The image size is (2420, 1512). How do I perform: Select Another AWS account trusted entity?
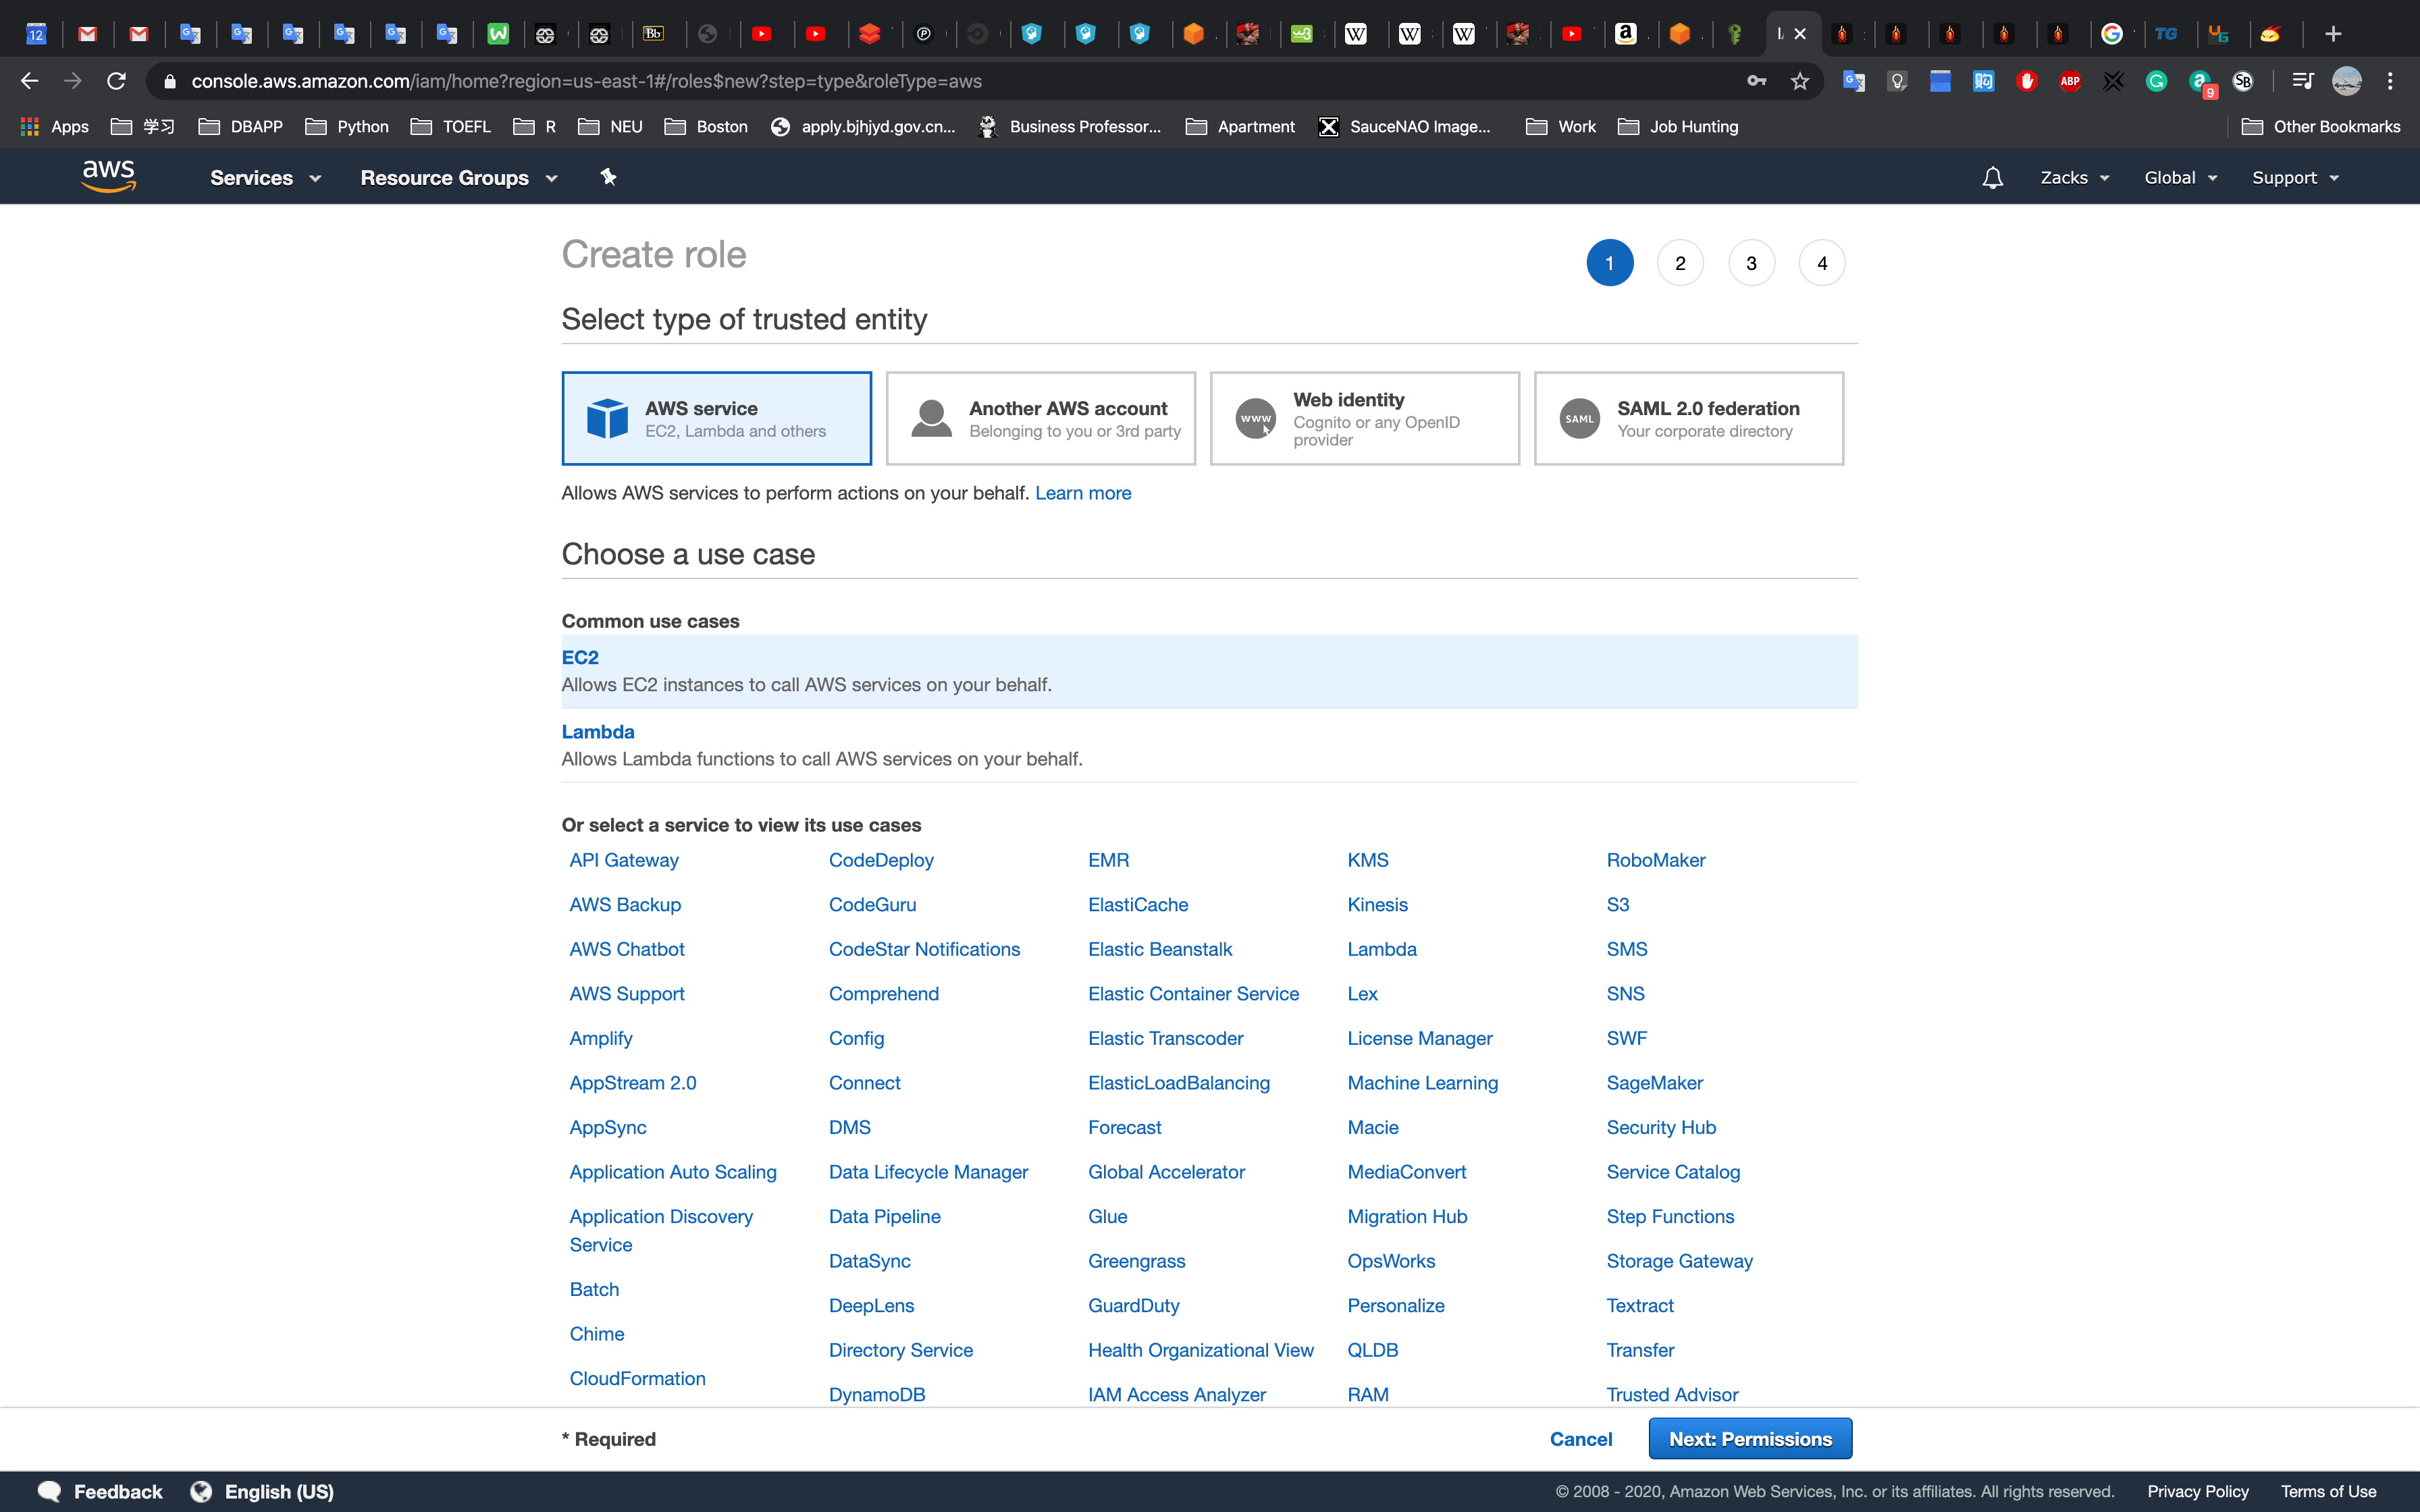pyautogui.click(x=1040, y=418)
